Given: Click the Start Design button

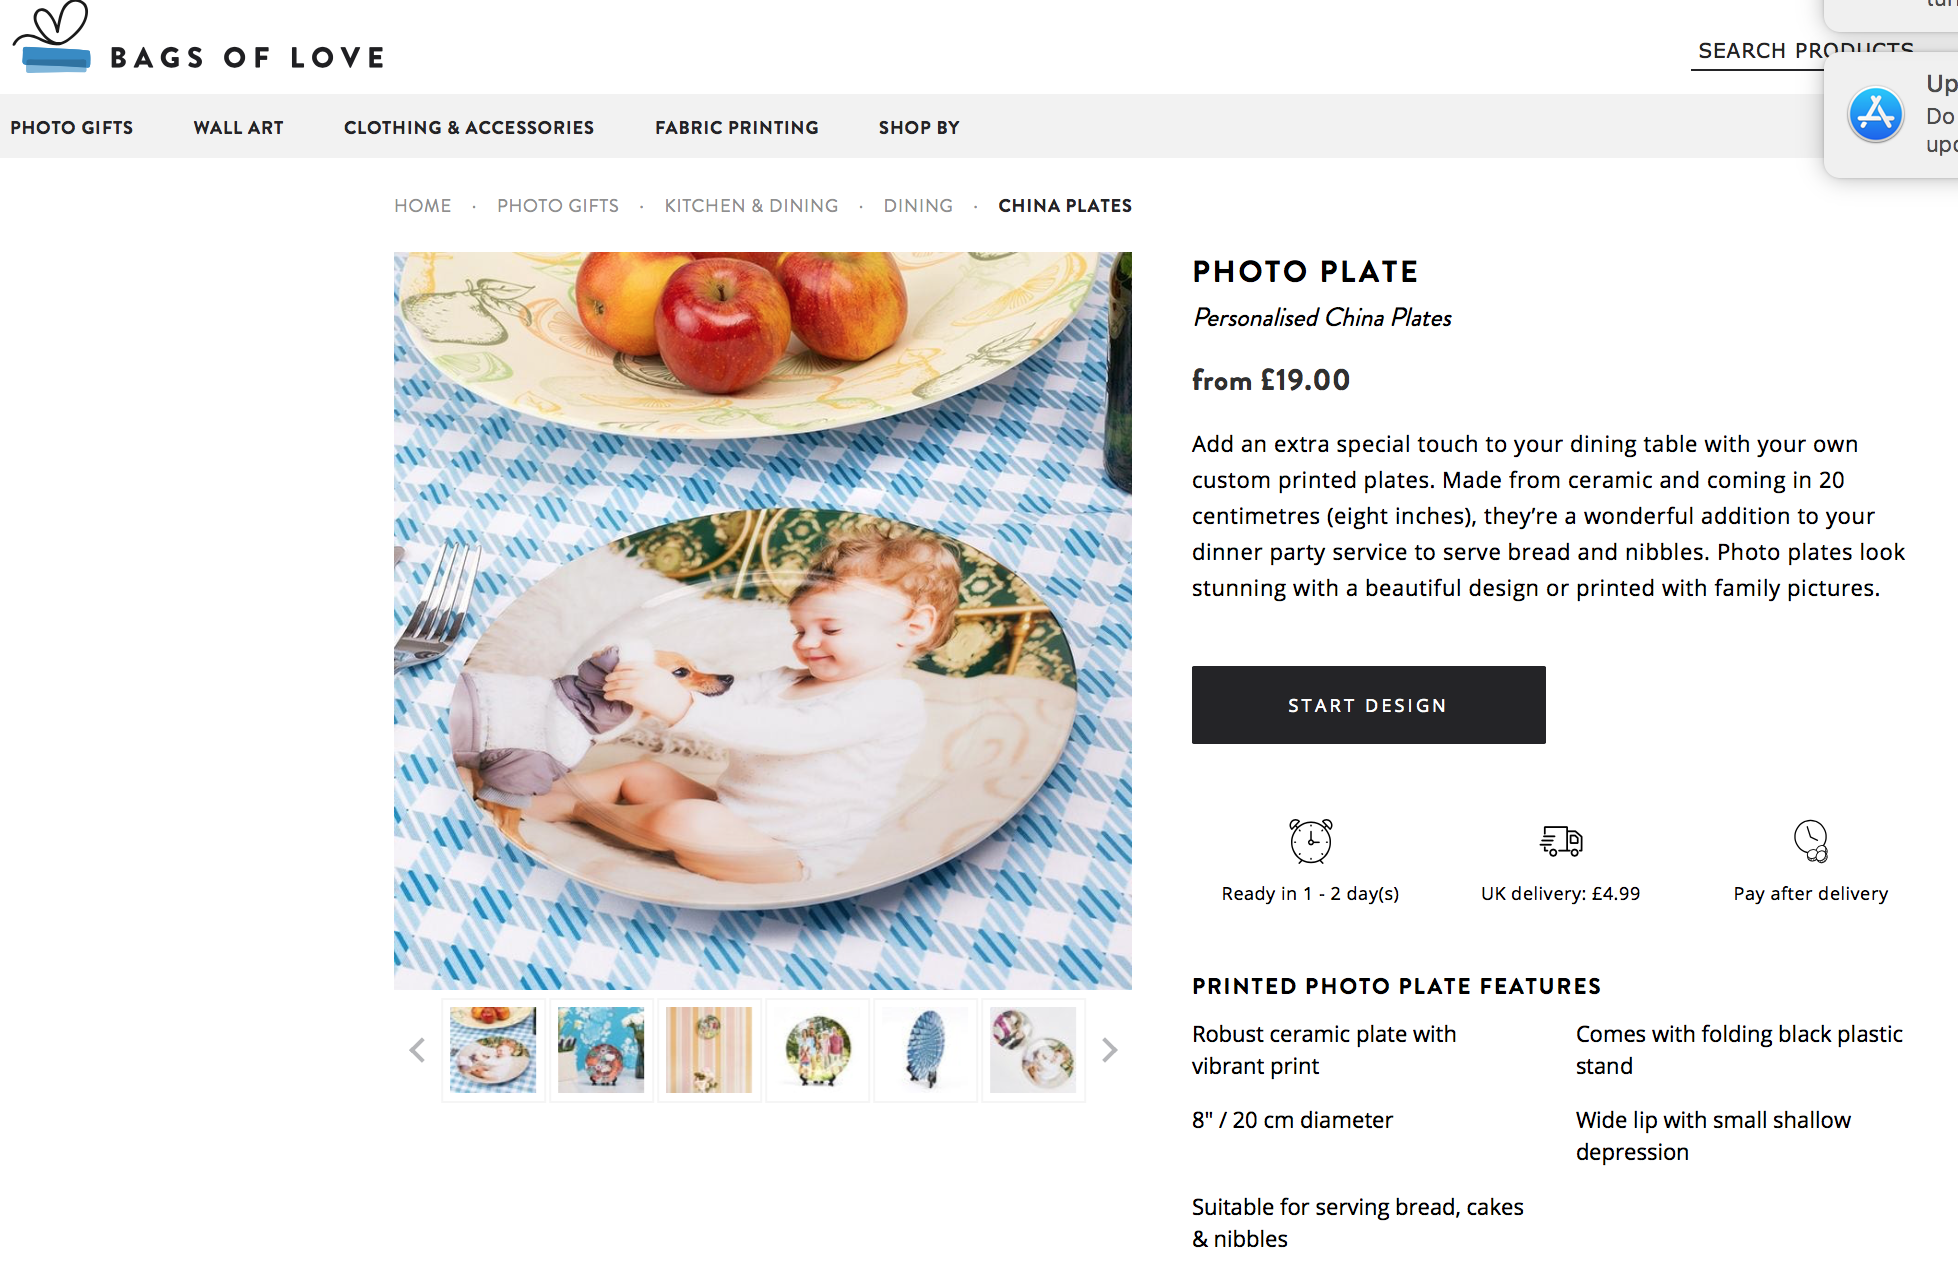Looking at the screenshot, I should pyautogui.click(x=1368, y=705).
